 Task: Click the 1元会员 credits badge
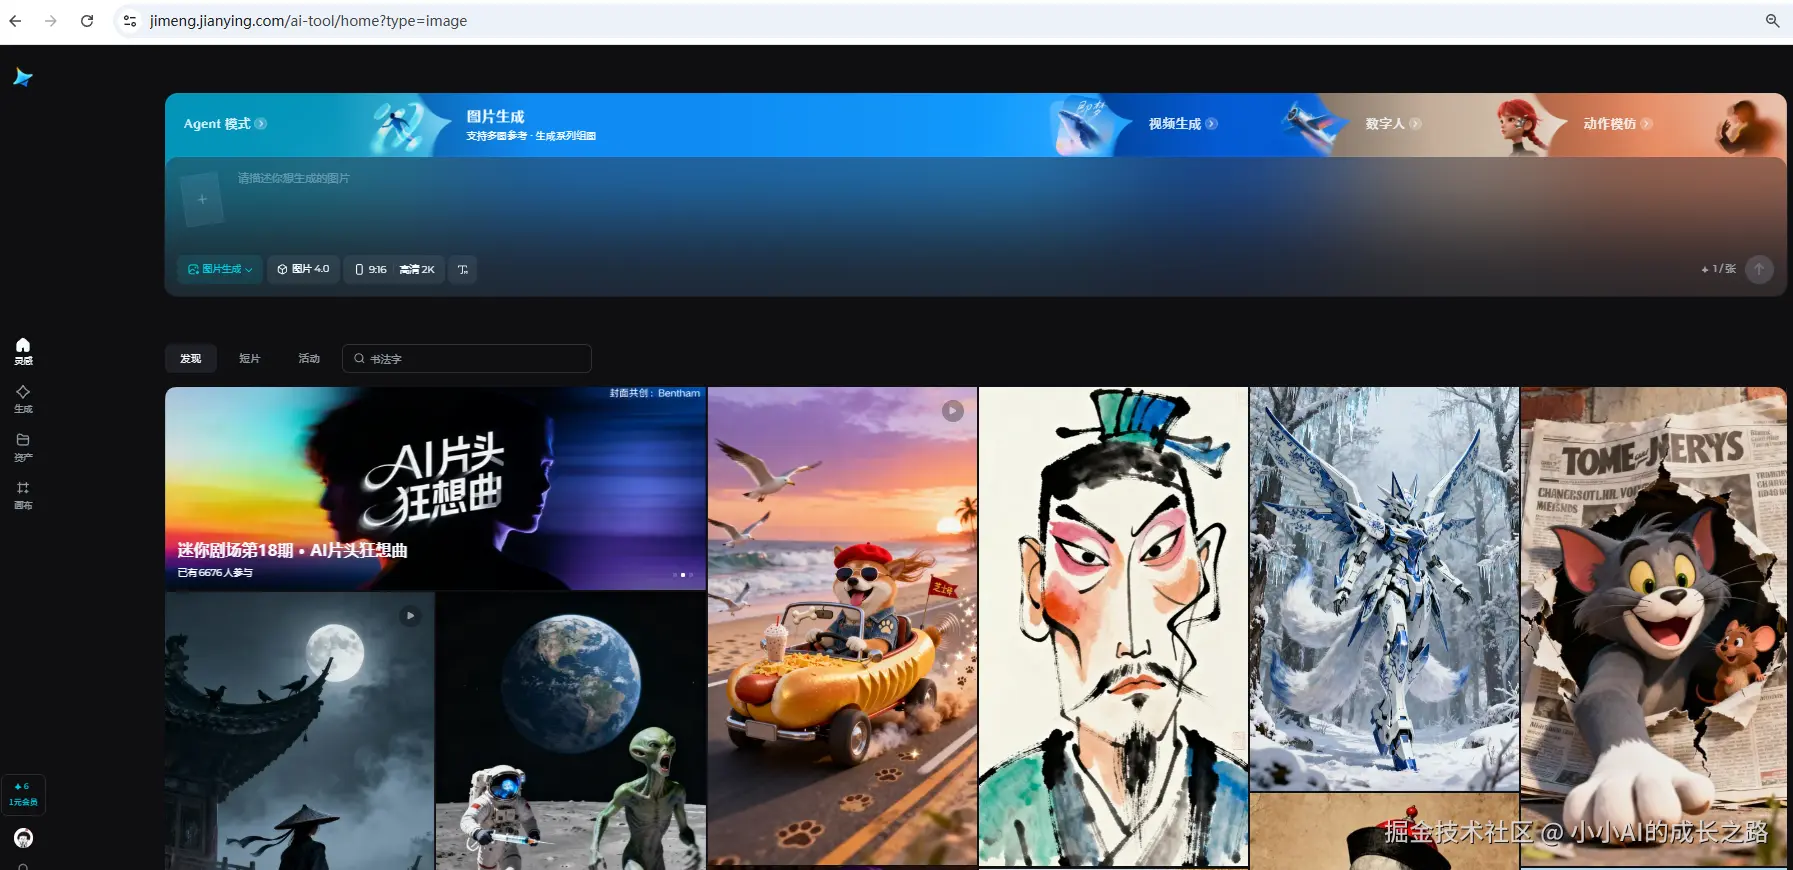(23, 795)
